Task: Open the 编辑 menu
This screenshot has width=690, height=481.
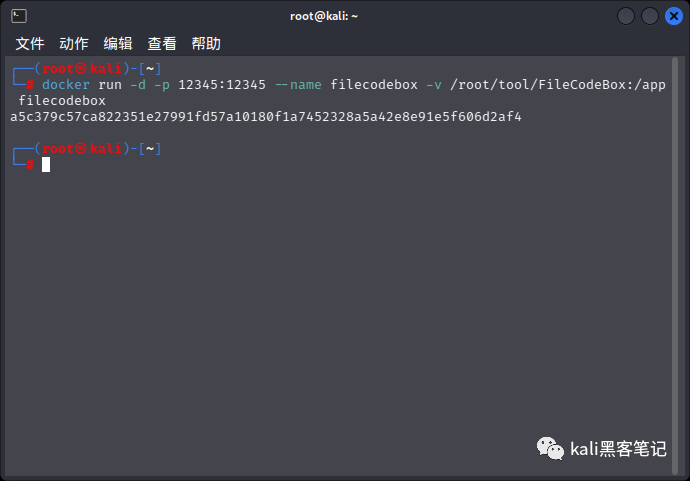Action: [118, 44]
